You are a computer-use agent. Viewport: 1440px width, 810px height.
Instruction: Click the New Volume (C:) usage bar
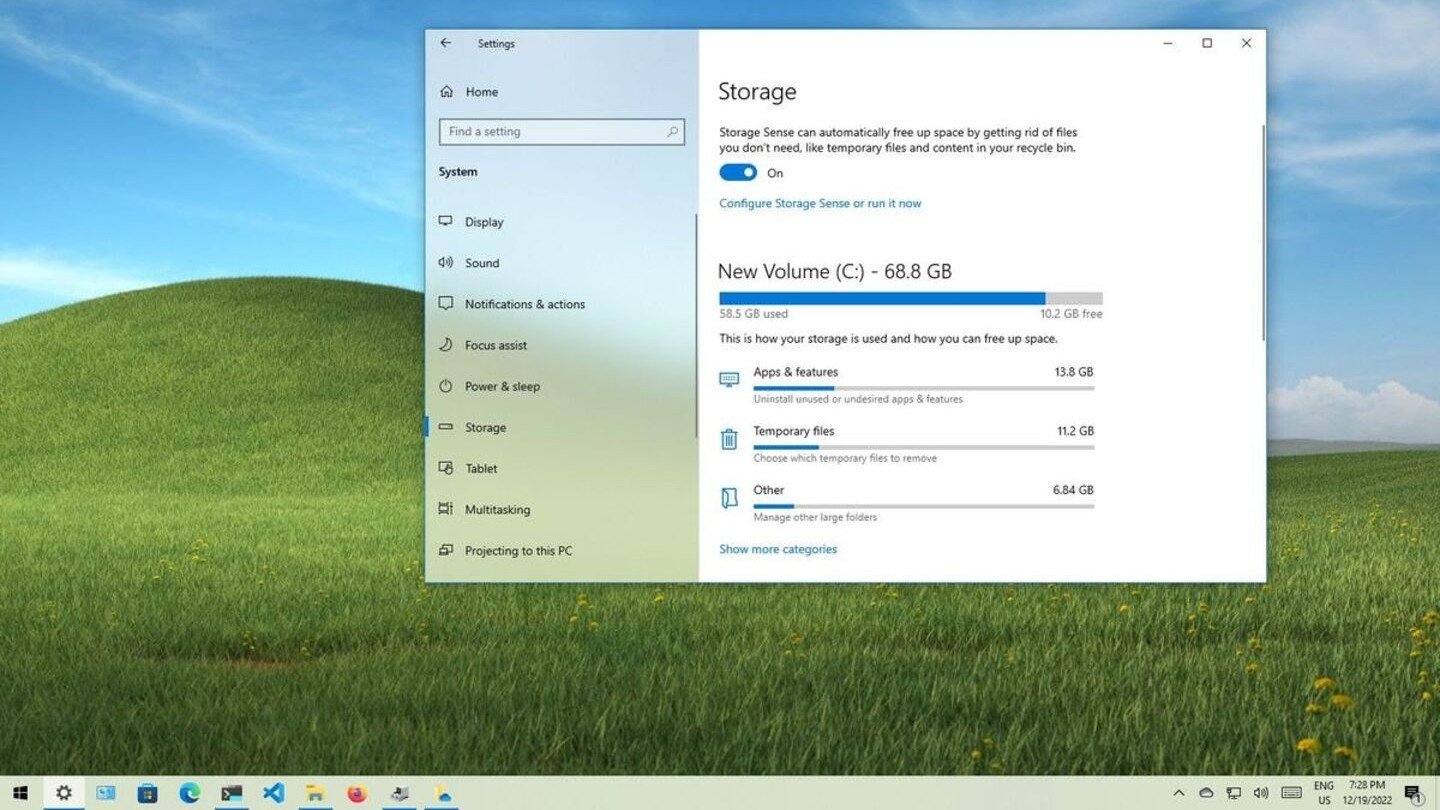(911, 298)
